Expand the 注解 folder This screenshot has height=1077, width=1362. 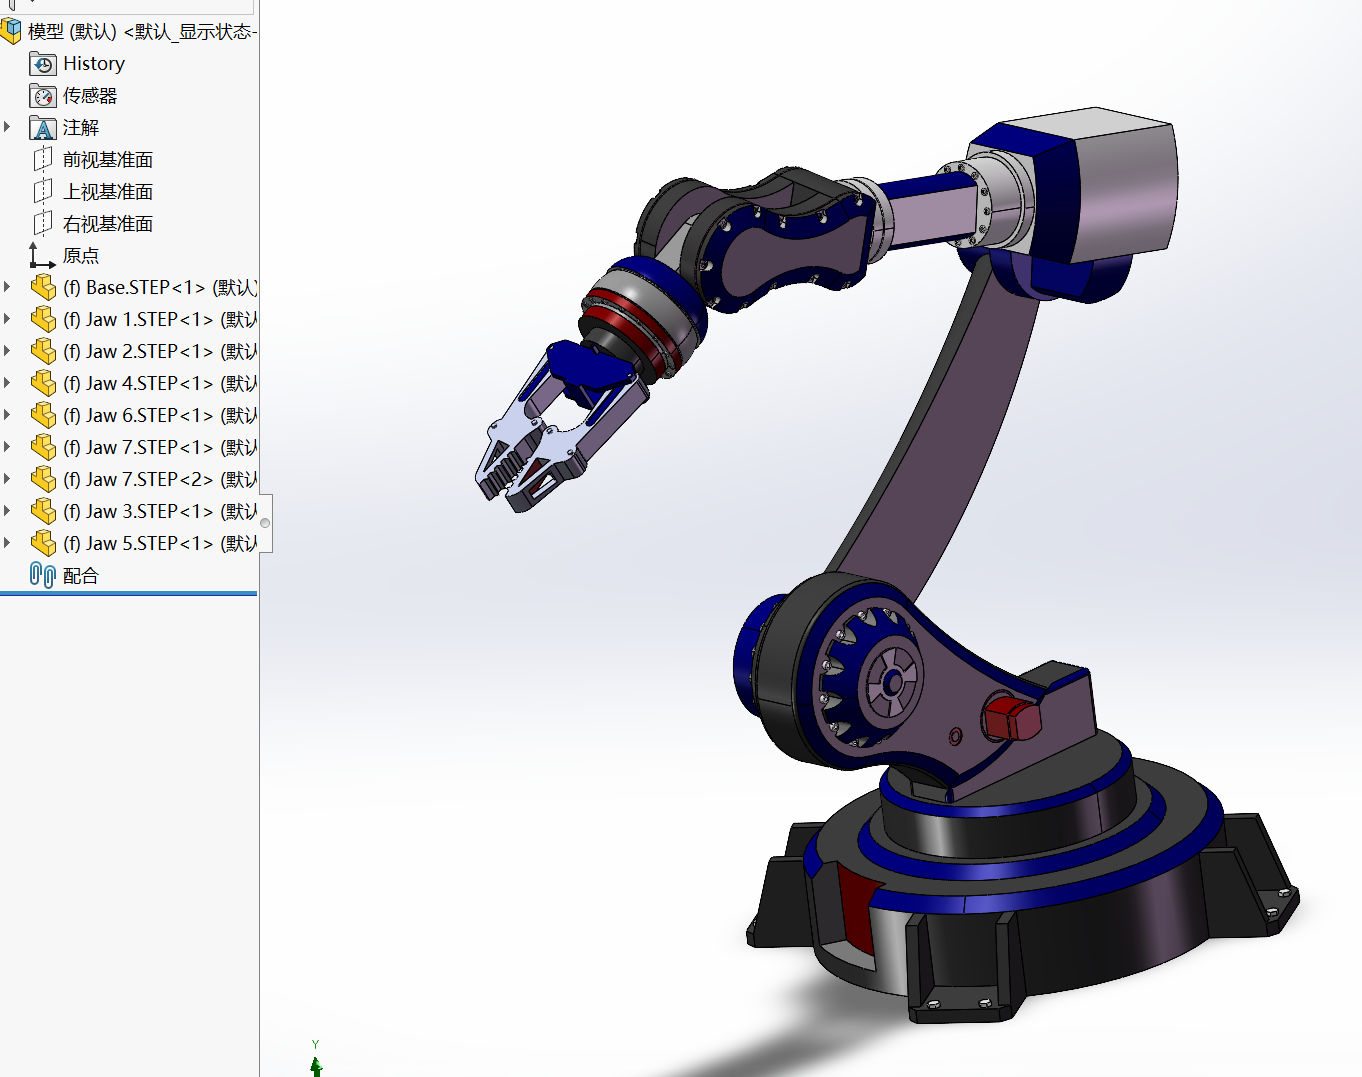pos(8,127)
